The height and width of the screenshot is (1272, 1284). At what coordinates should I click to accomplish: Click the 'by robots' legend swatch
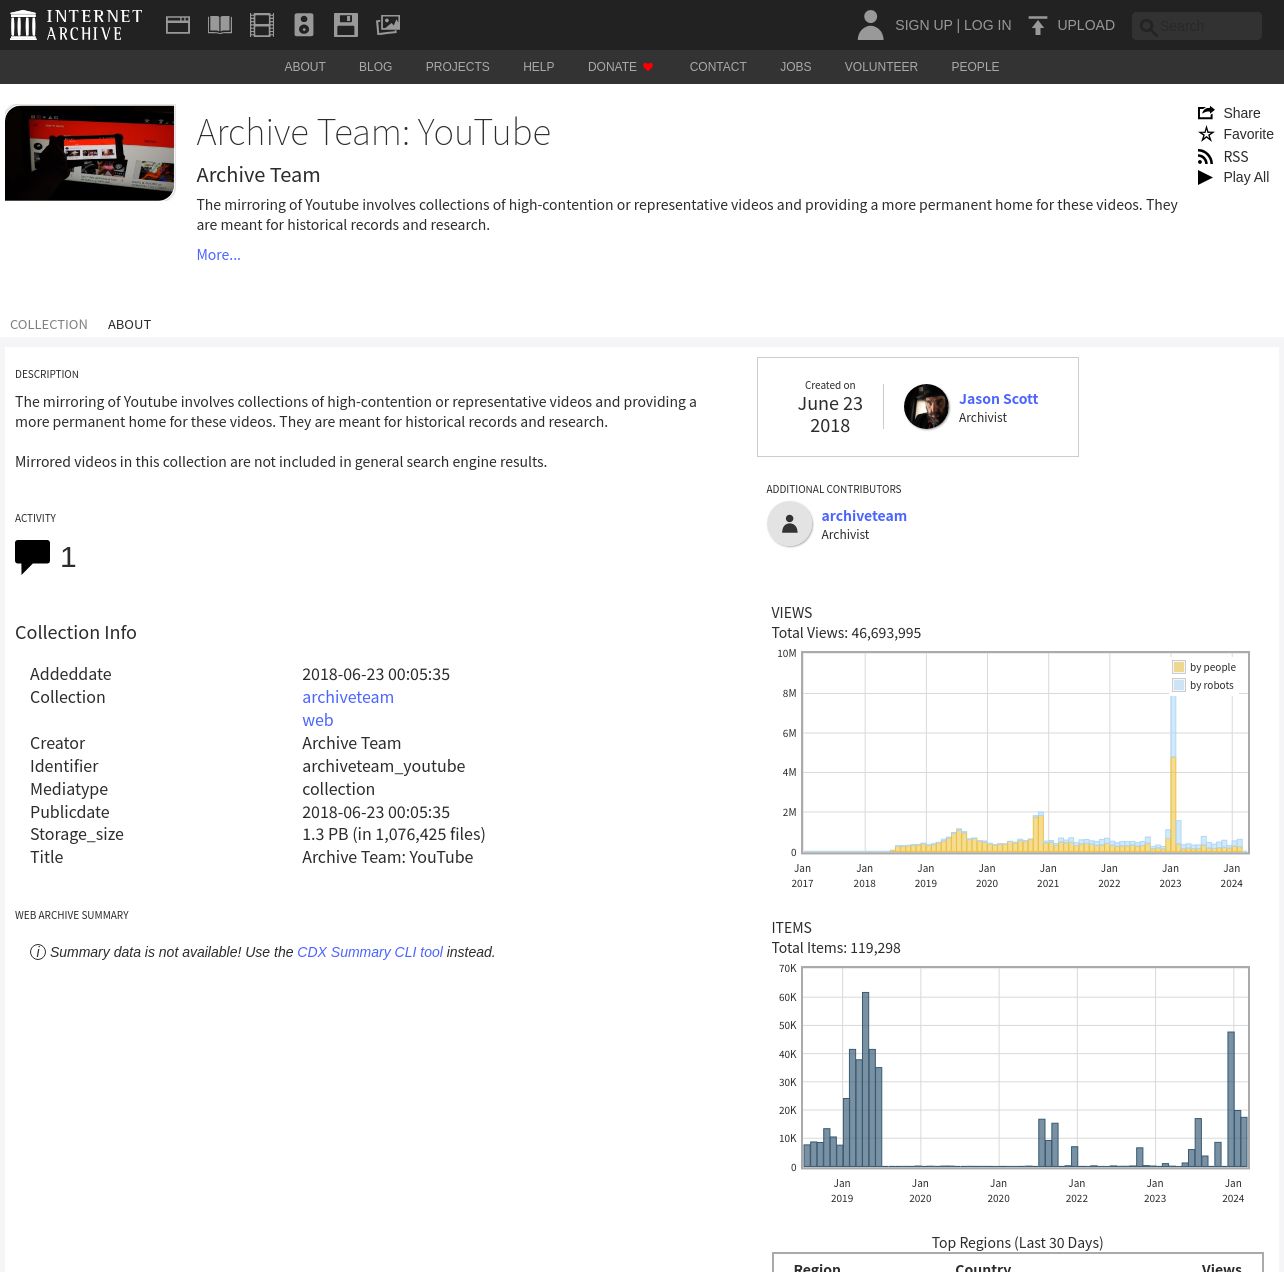coord(1179,685)
